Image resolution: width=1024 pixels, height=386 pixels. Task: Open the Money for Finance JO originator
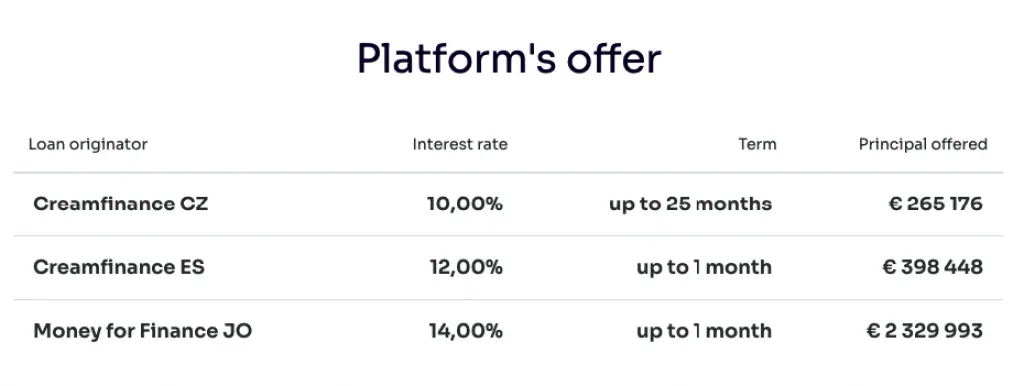tap(142, 331)
